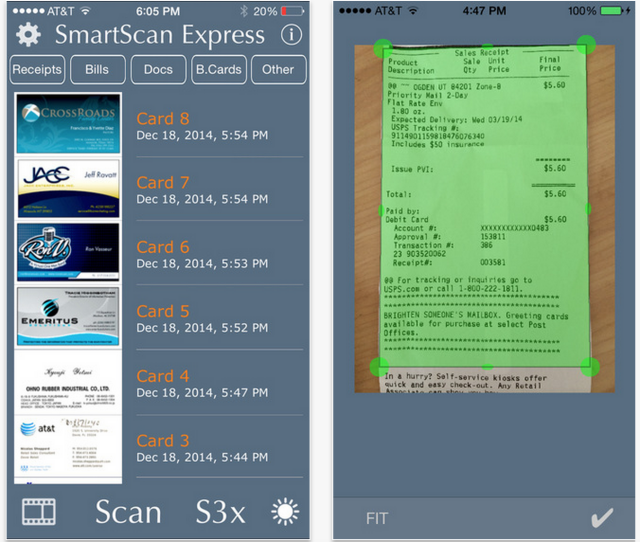The image size is (640, 542).
Task: Select the Card 7 title
Action: pos(163,183)
